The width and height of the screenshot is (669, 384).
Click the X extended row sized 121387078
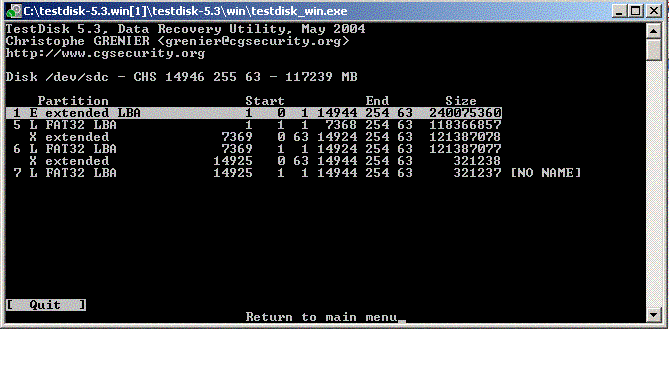point(265,137)
